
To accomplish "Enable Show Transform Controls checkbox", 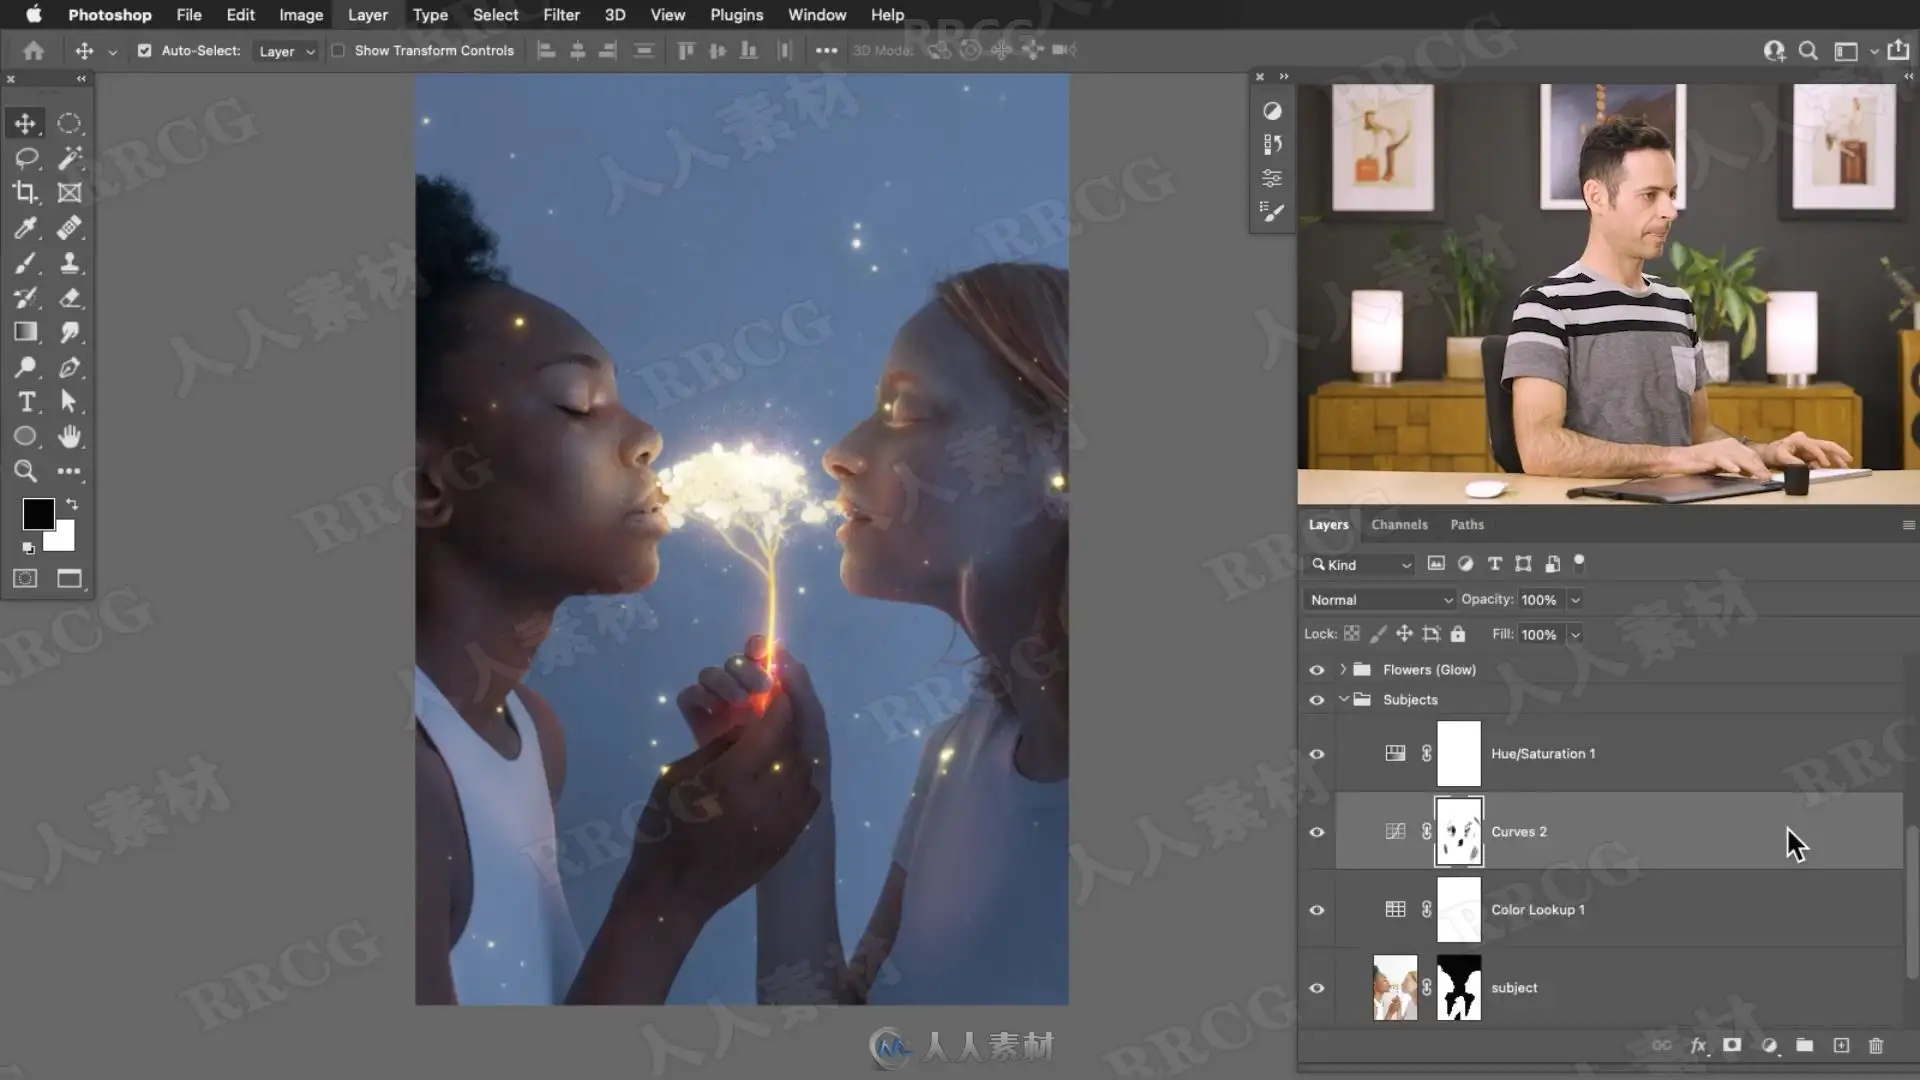I will [338, 50].
